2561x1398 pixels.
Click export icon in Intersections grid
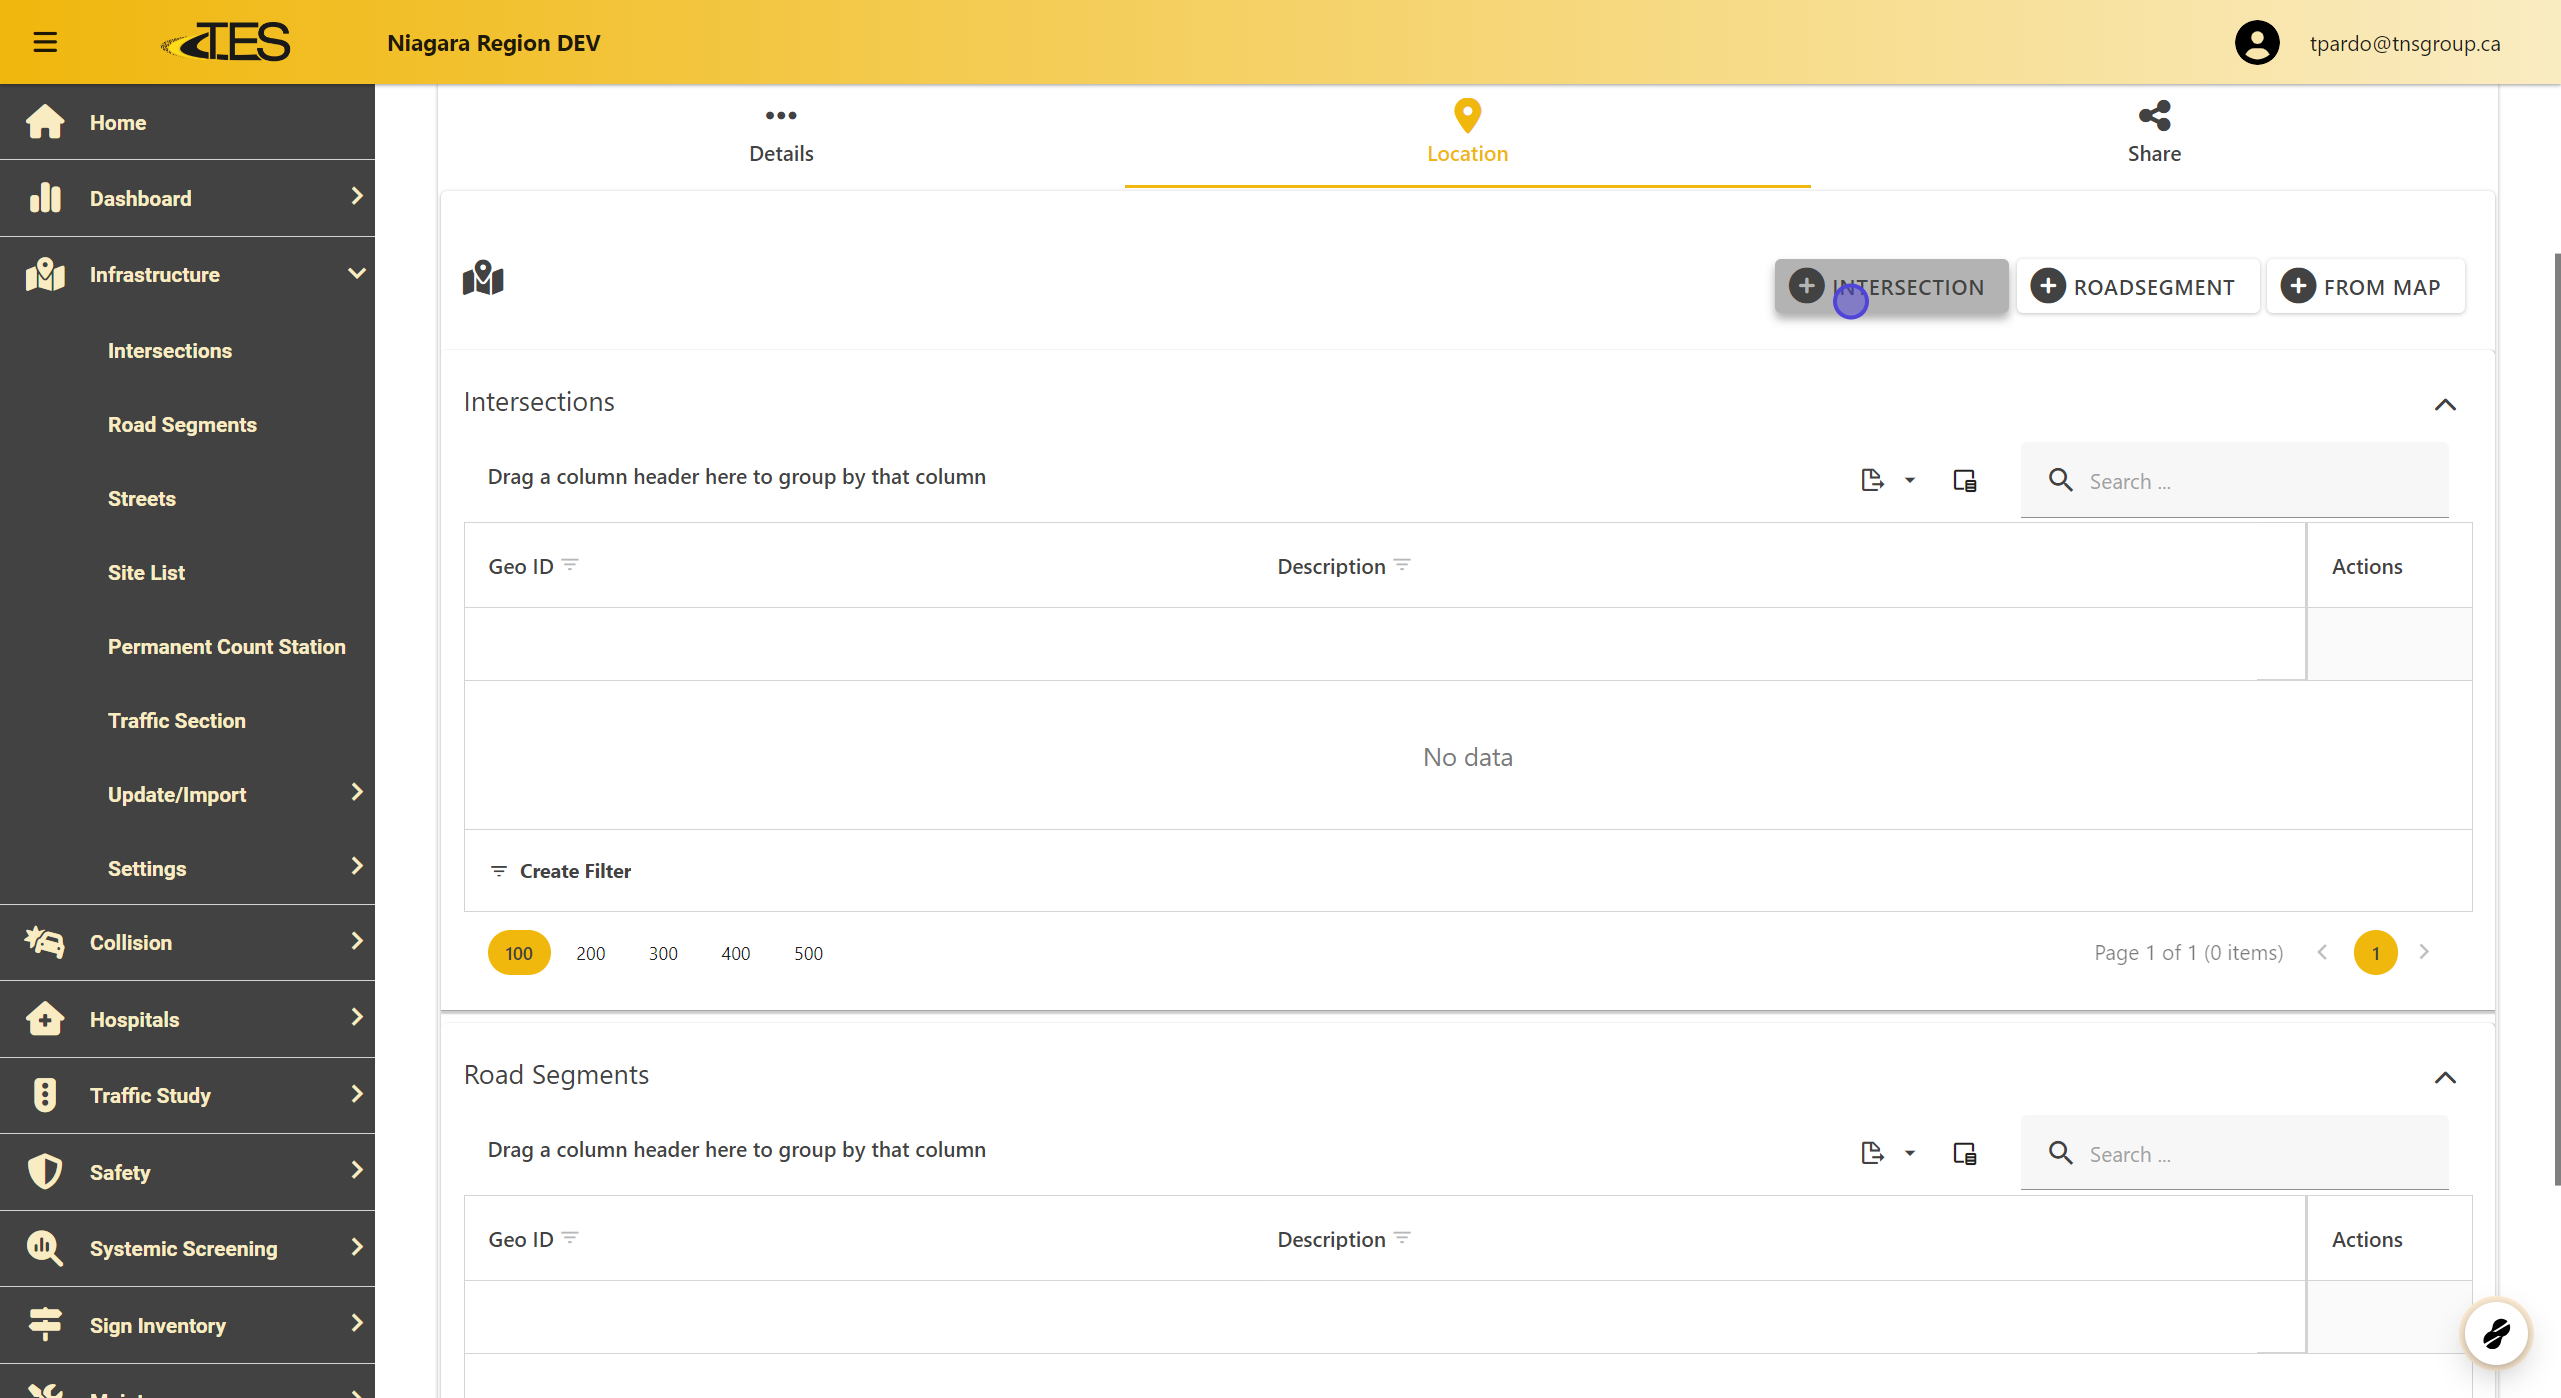1872,481
